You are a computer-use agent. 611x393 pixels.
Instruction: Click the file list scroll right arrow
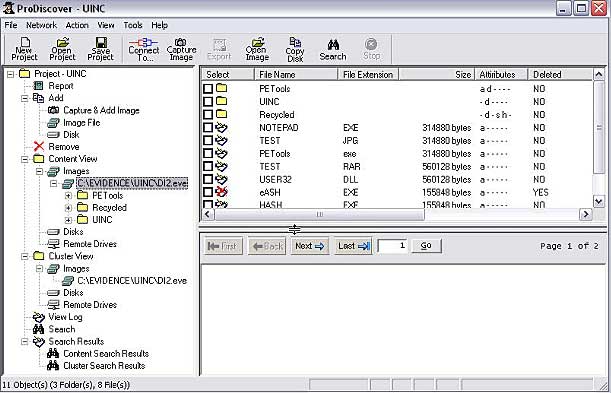586,214
